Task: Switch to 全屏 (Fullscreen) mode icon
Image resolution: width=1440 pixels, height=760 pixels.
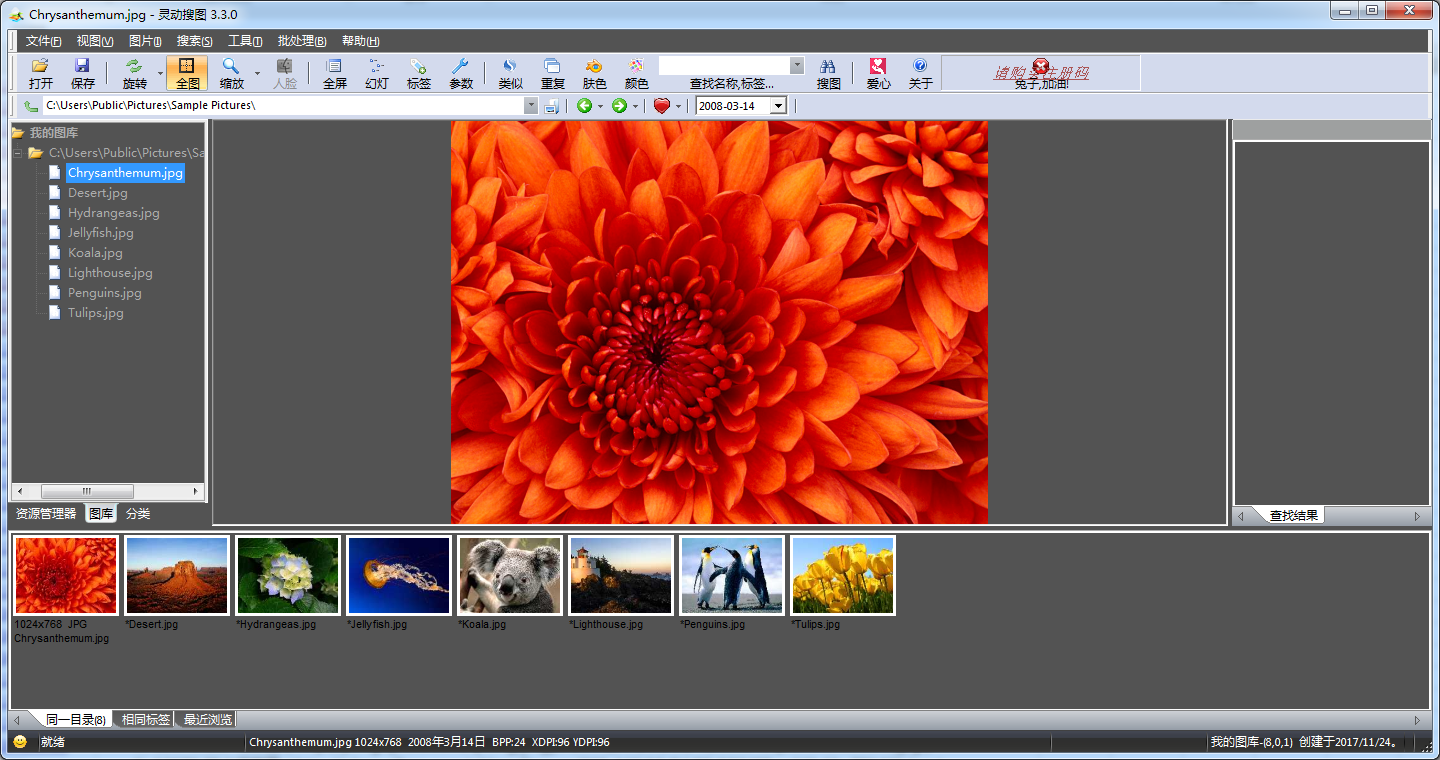Action: [335, 73]
